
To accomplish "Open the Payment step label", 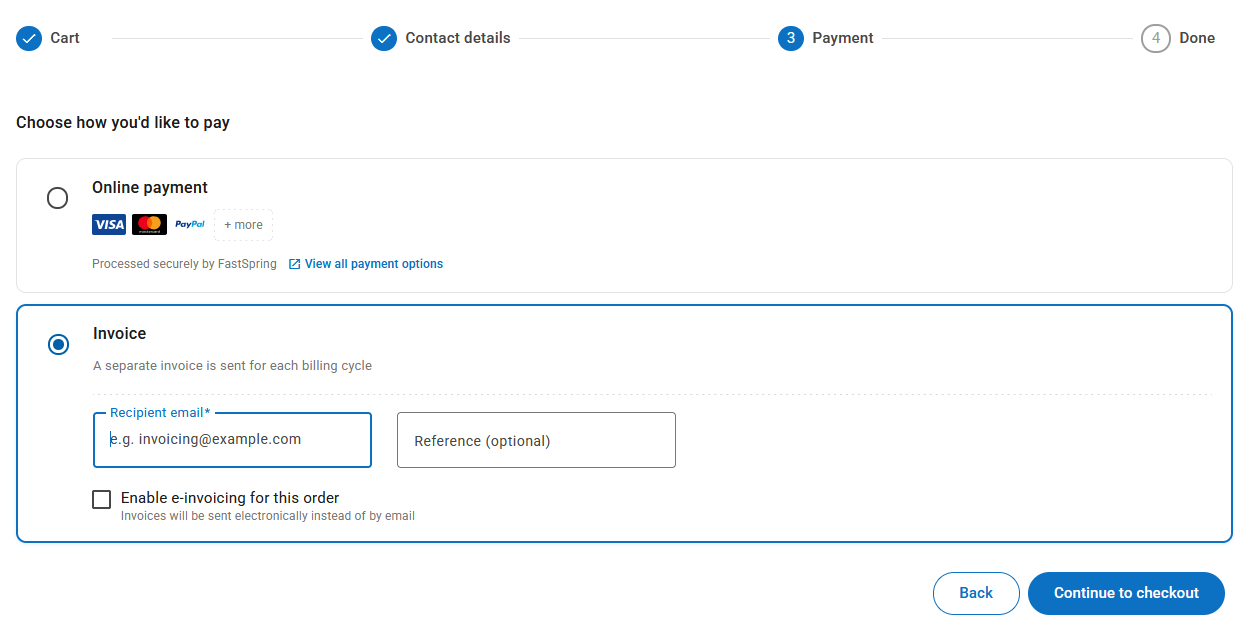I will pos(843,38).
